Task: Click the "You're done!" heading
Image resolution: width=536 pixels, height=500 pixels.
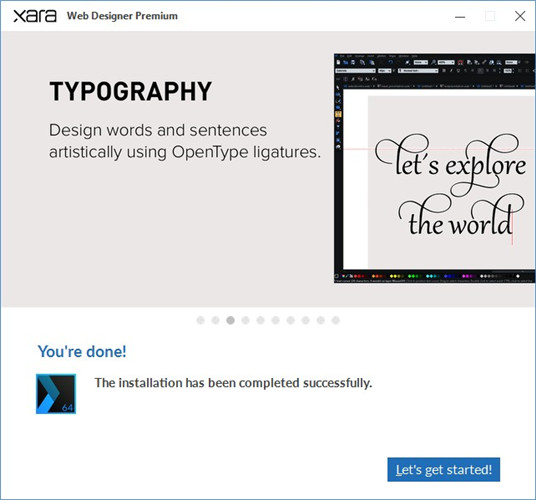Action: point(82,351)
